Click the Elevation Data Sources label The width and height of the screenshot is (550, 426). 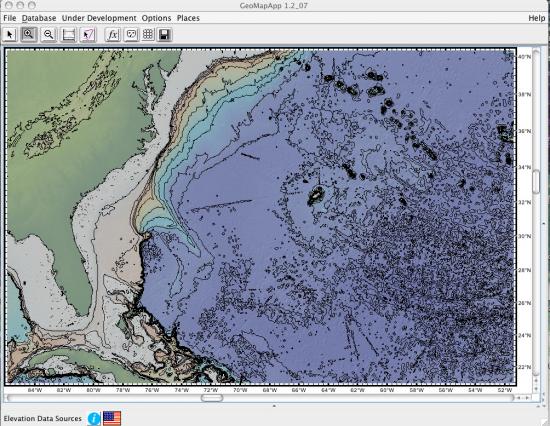[x=42, y=419]
